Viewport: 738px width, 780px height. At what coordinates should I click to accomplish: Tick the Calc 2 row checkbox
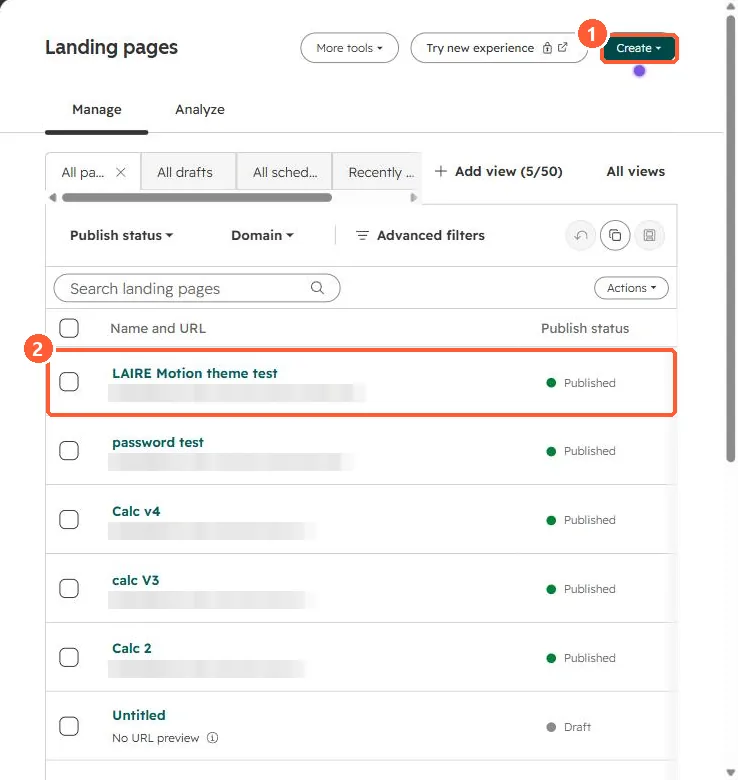(x=69, y=657)
